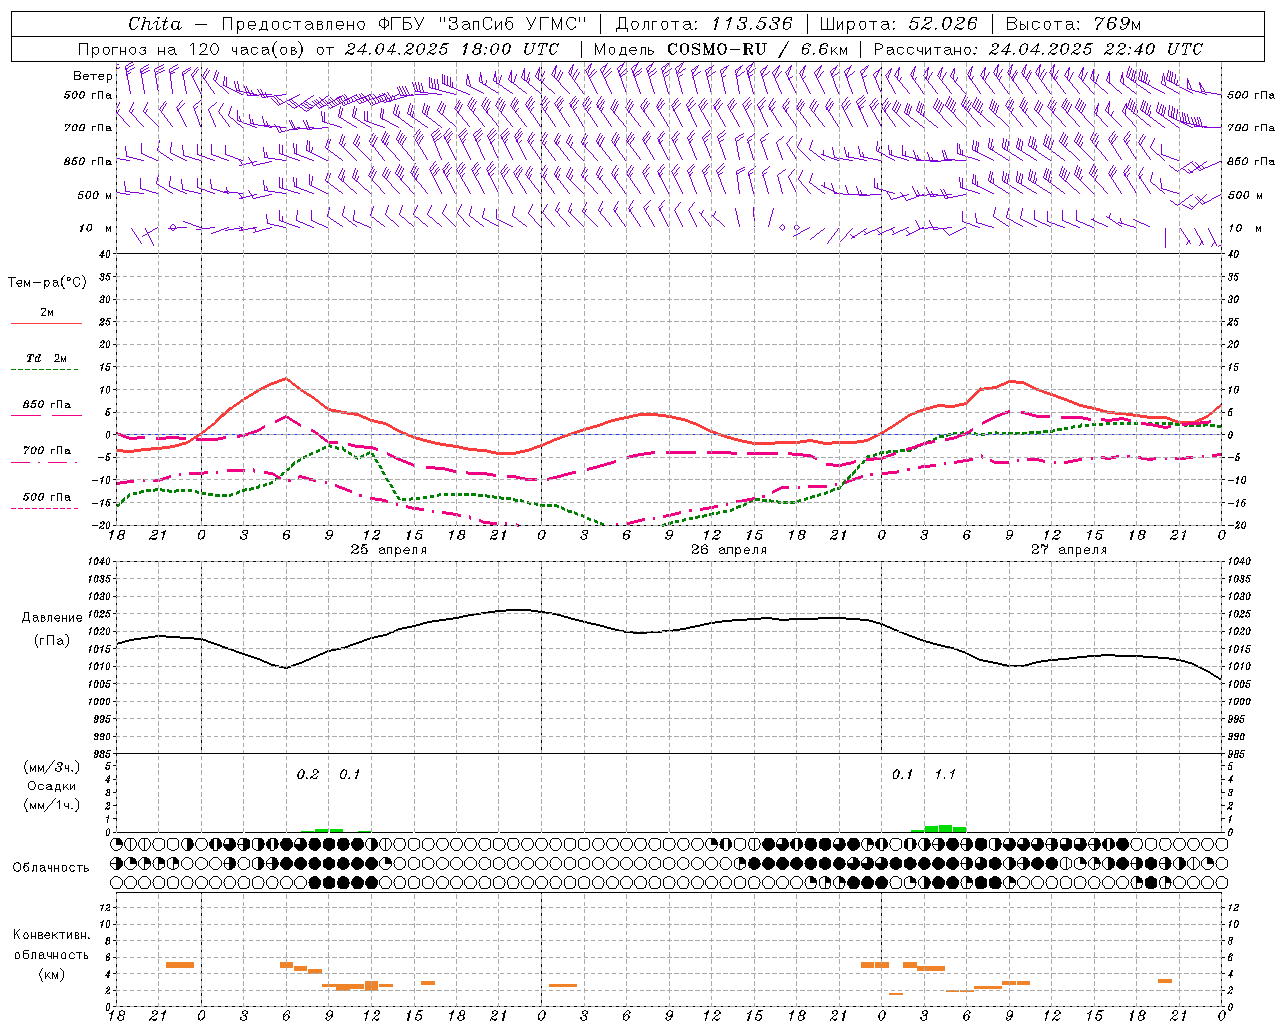1280x1024 pixels.
Task: Click the "0.2" precipitation amount value
Action: [308, 775]
